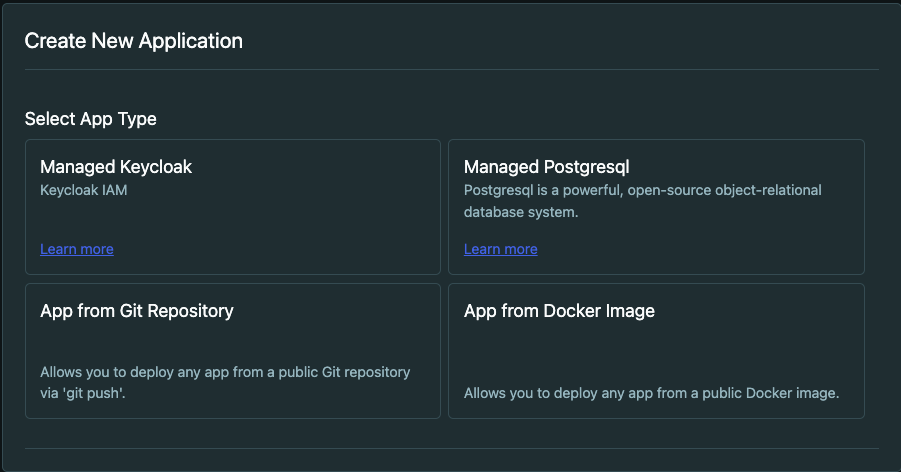Click the Postgresql object-relational database description
Viewport: 901px width, 472px height.
coord(642,201)
